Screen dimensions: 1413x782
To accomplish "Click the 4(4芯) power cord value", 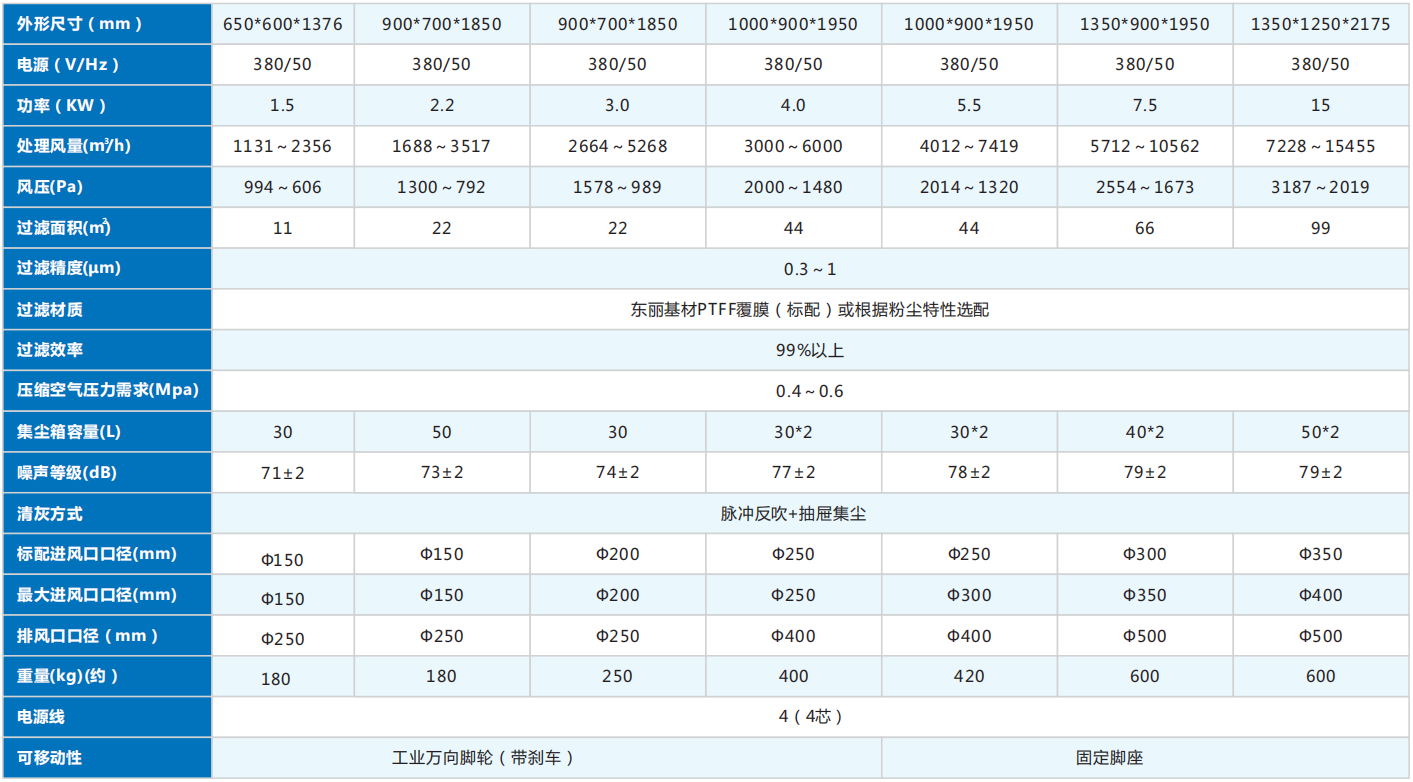I will pos(810,717).
